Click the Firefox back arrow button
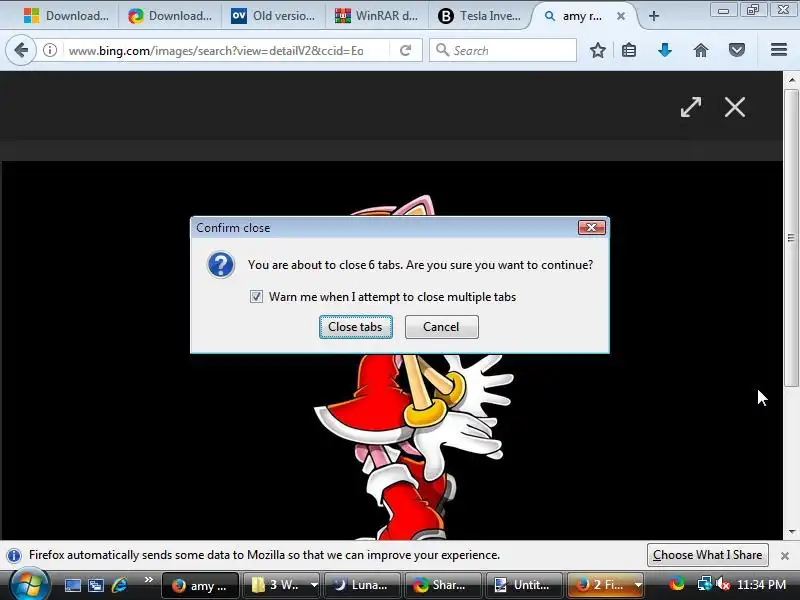 (20, 51)
